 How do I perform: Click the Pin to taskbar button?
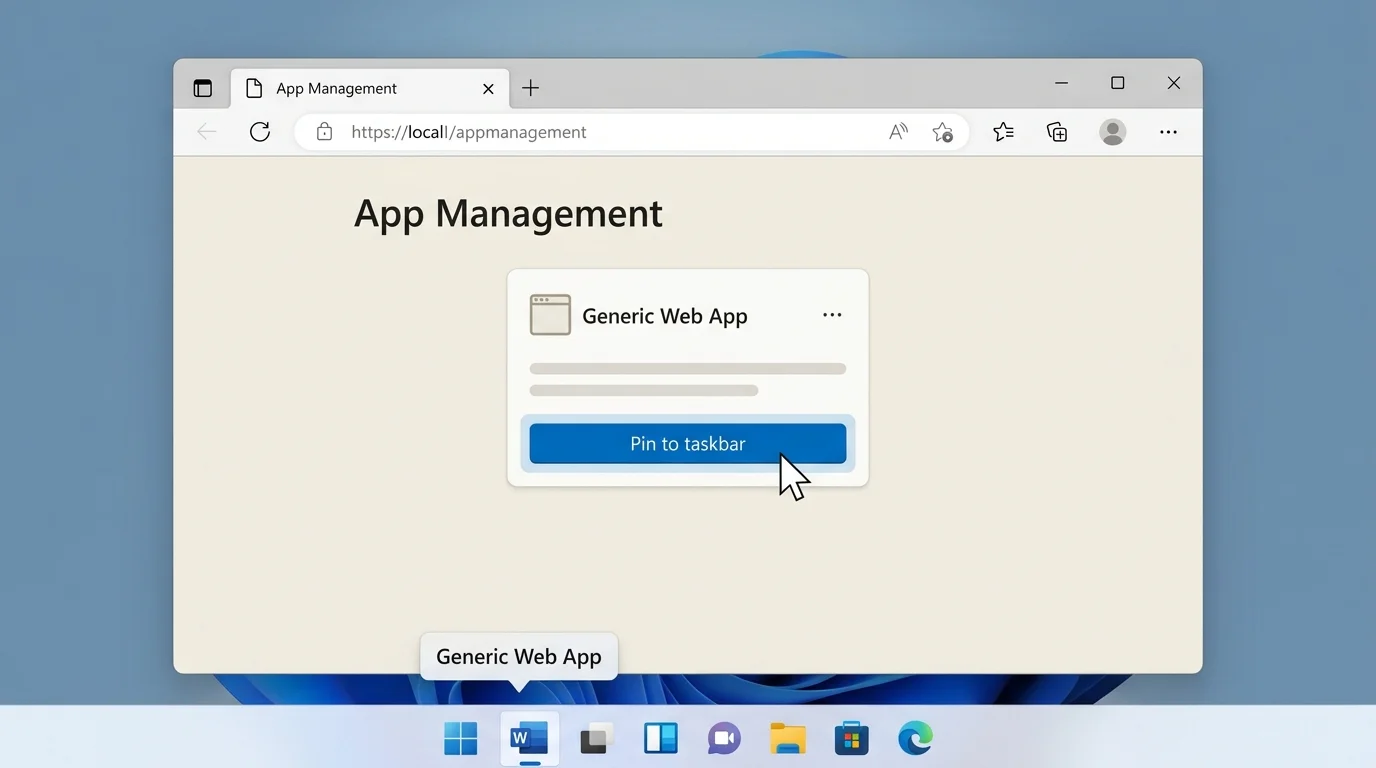(x=688, y=444)
